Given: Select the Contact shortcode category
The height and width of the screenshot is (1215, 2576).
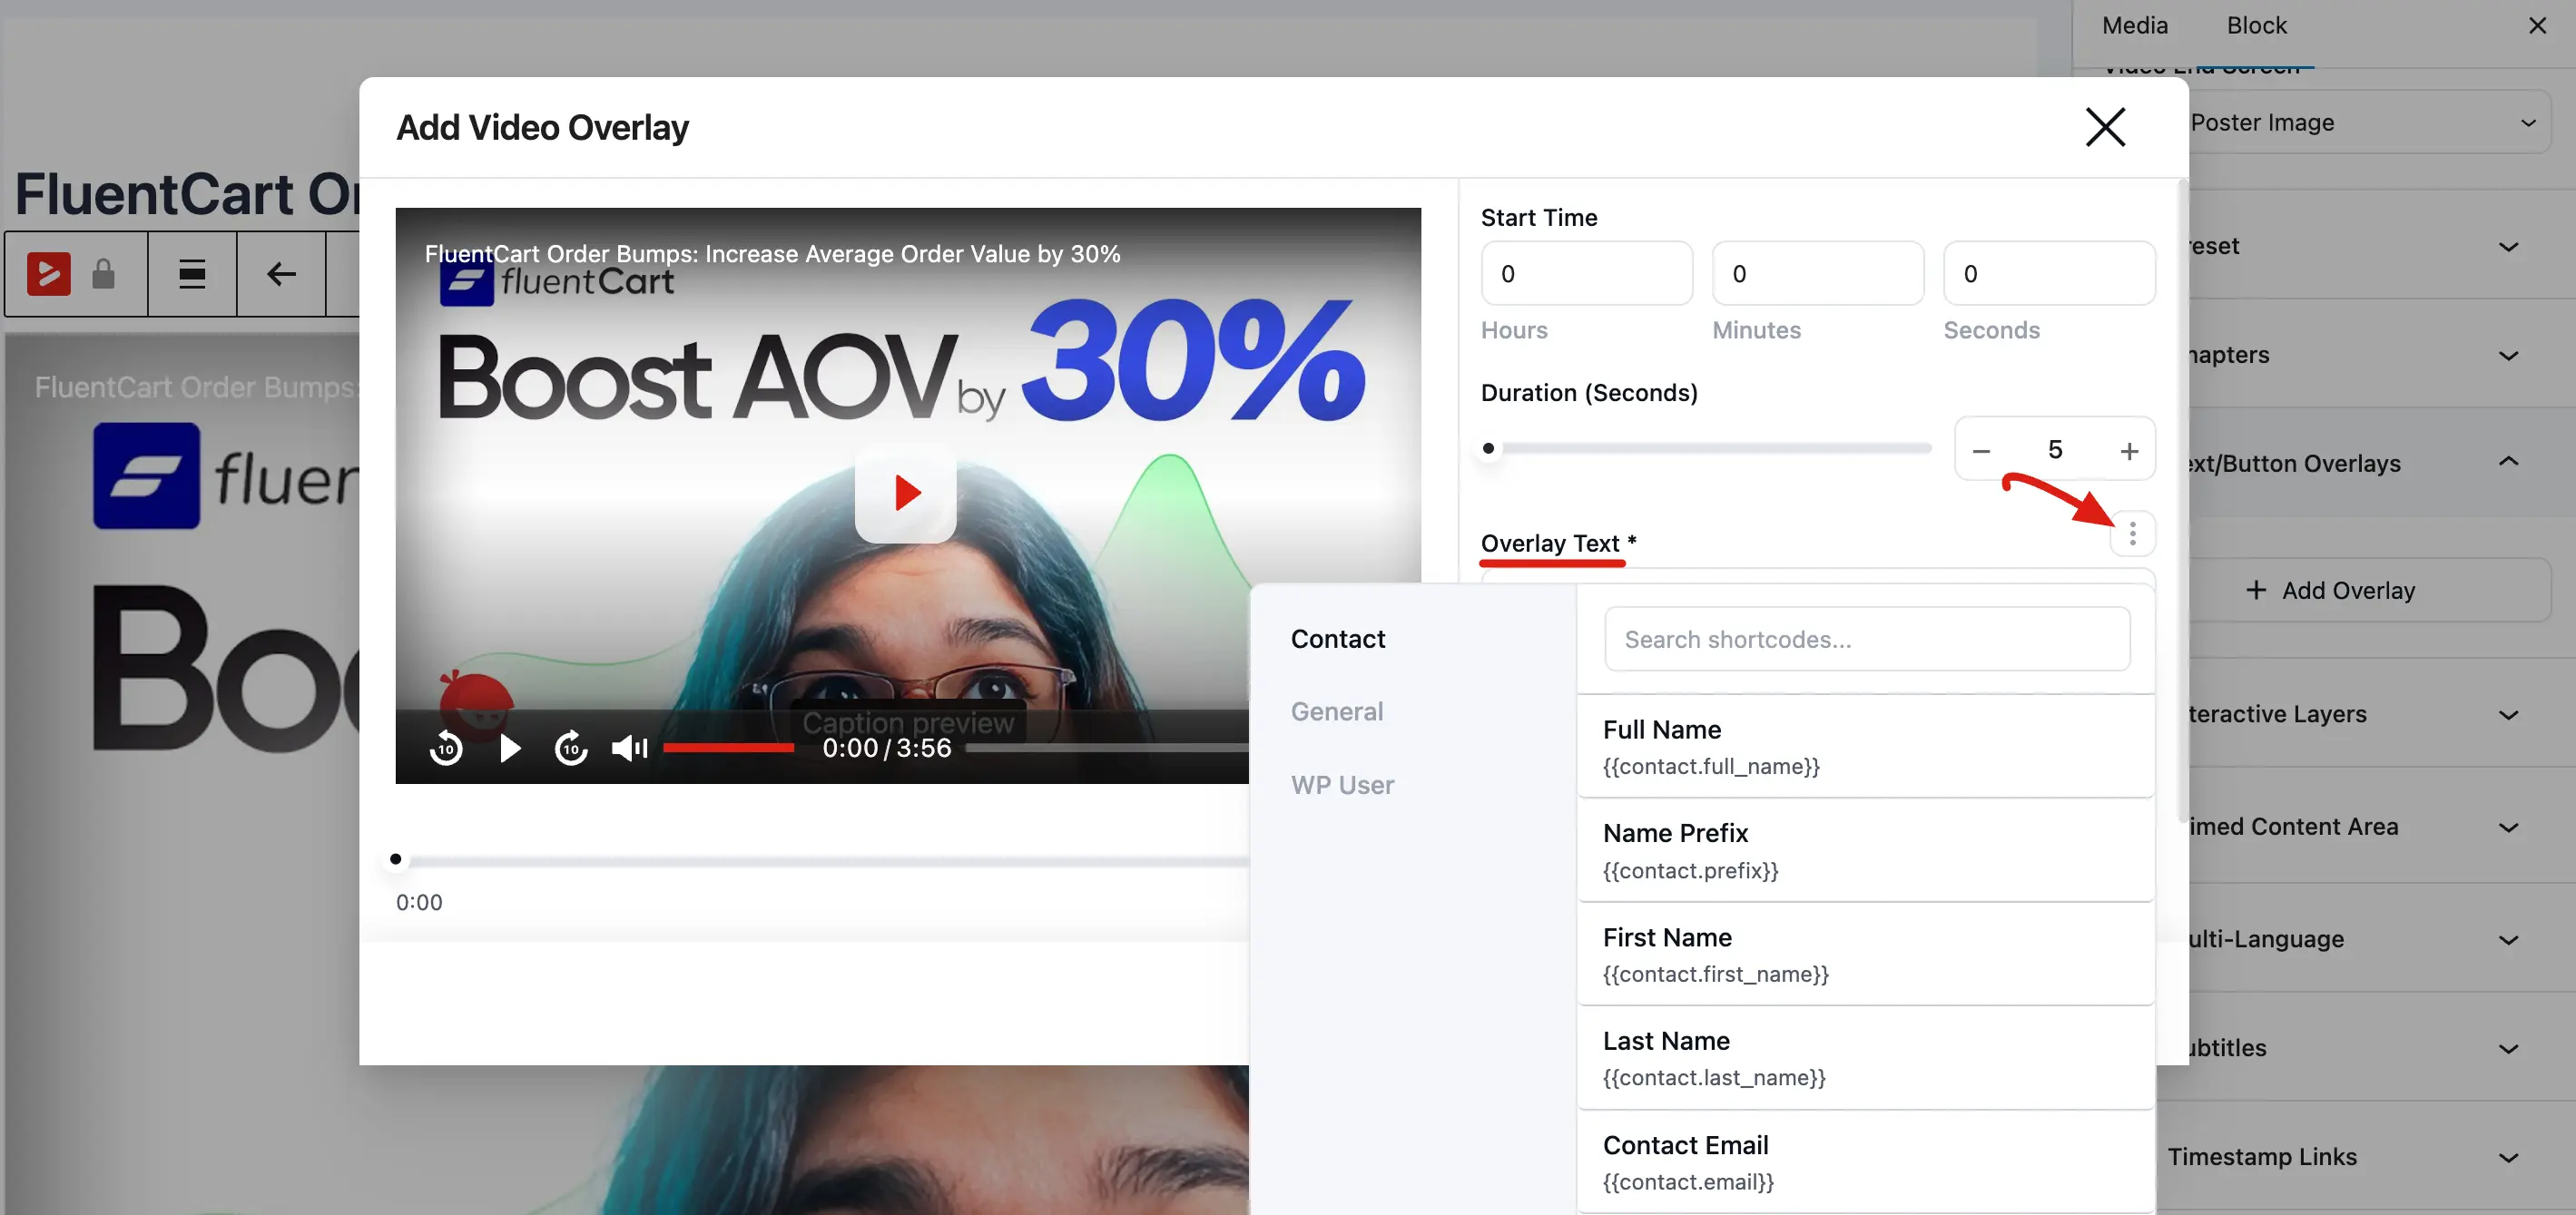Looking at the screenshot, I should pyautogui.click(x=1338, y=640).
